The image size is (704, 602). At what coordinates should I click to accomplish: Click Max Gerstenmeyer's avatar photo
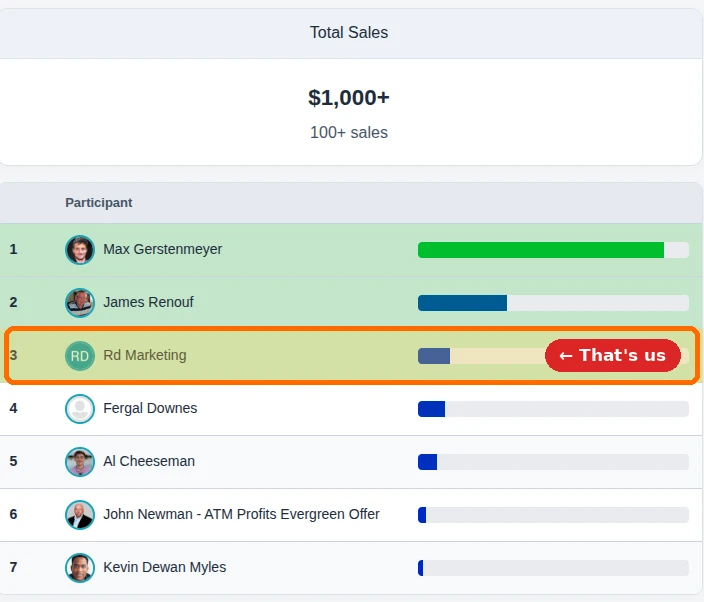[x=80, y=250]
